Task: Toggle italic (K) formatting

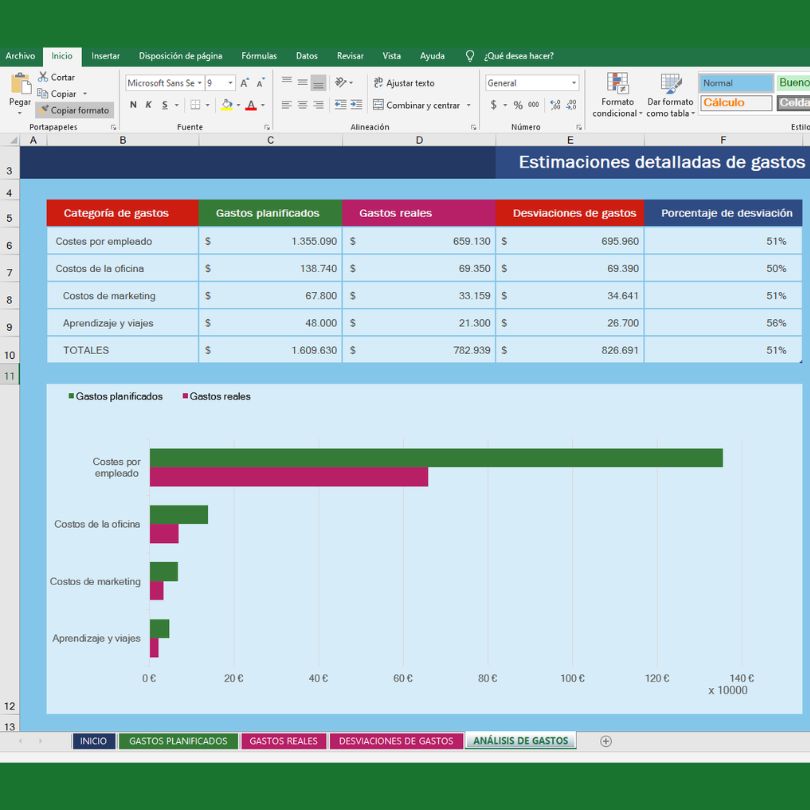Action: tap(148, 105)
